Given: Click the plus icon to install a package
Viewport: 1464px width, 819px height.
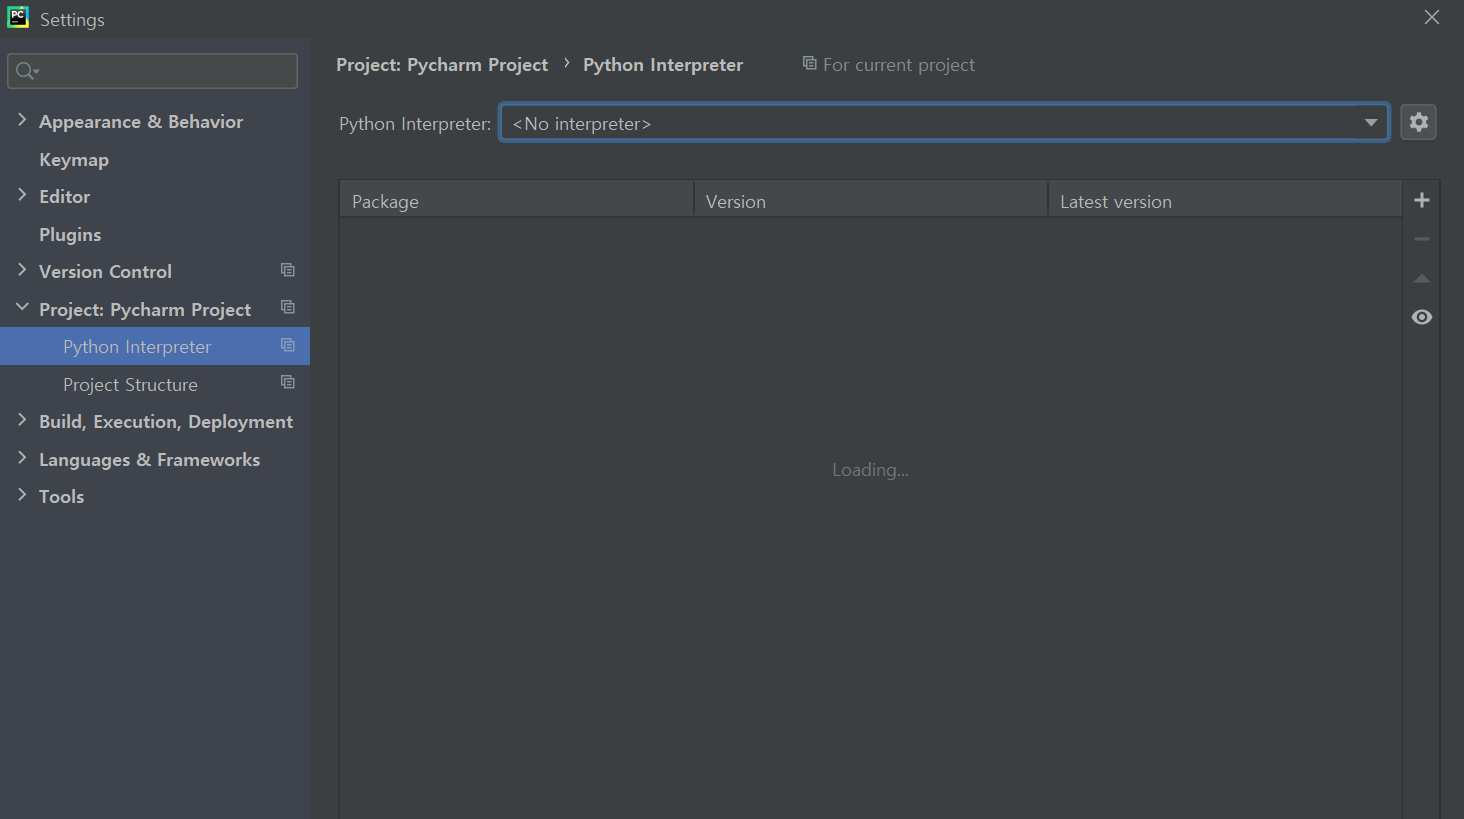Looking at the screenshot, I should point(1422,200).
